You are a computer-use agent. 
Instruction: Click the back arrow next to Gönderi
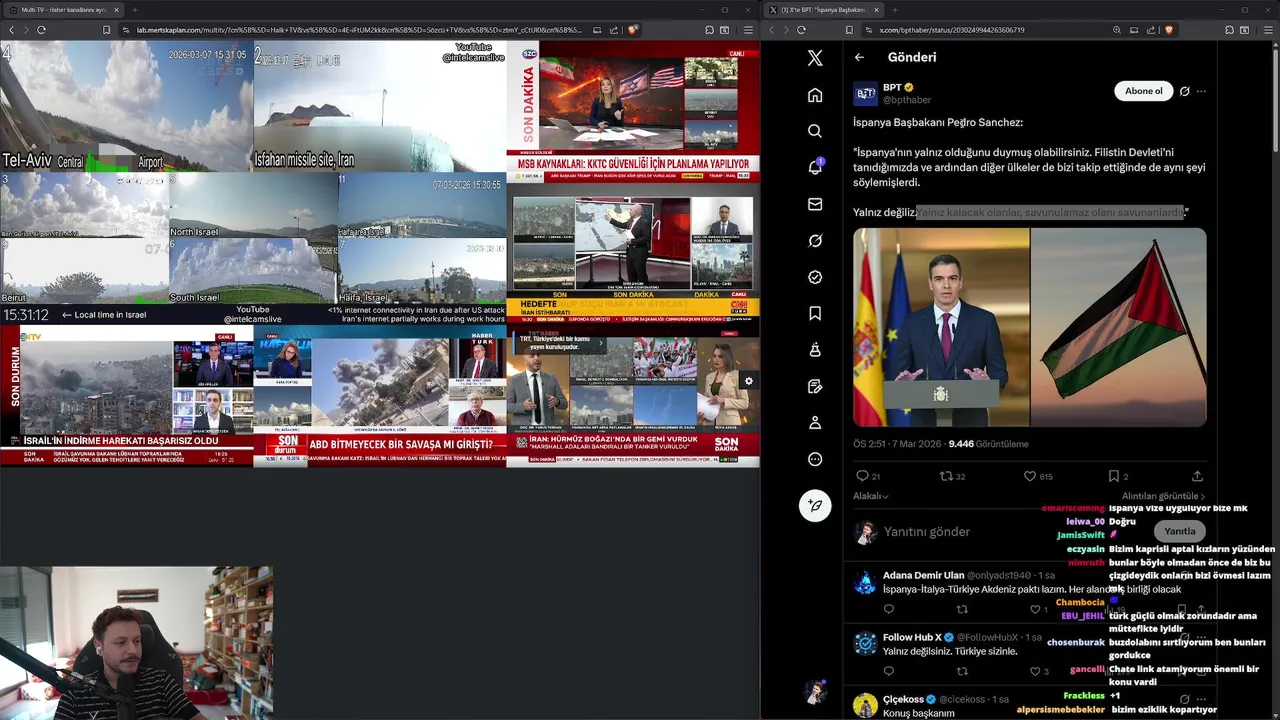(859, 57)
